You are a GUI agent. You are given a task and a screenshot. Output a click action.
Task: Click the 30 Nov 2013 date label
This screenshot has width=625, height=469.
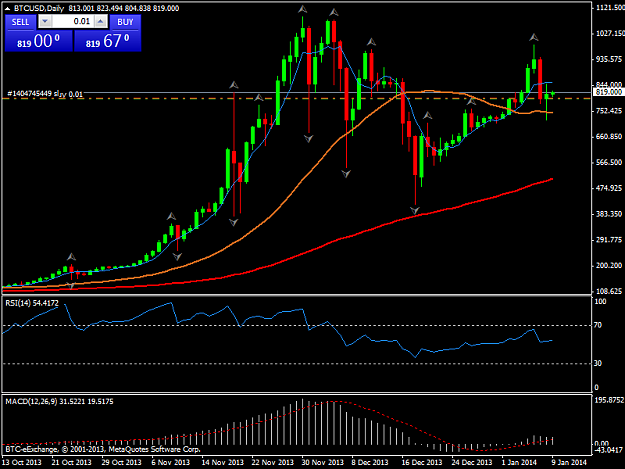pyautogui.click(x=322, y=462)
